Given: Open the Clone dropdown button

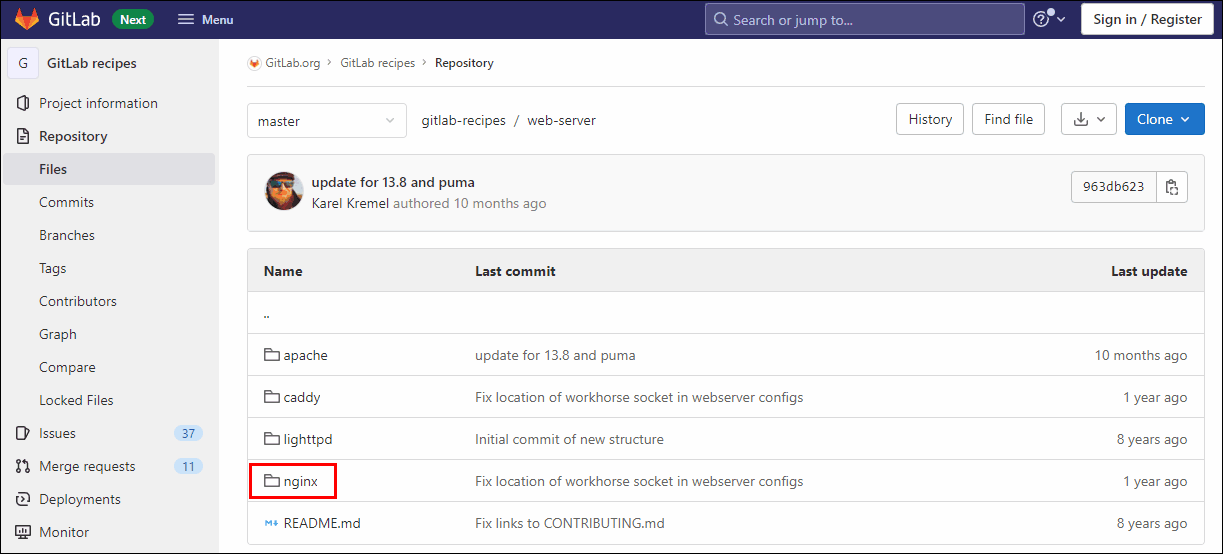Looking at the screenshot, I should [1164, 119].
